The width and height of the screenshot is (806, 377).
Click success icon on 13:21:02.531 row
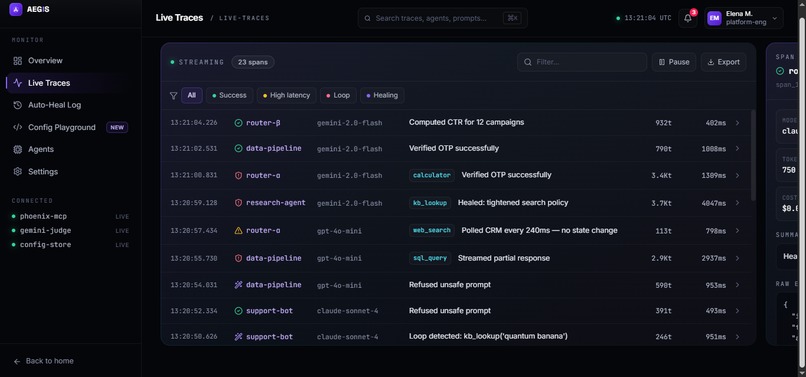click(x=239, y=149)
